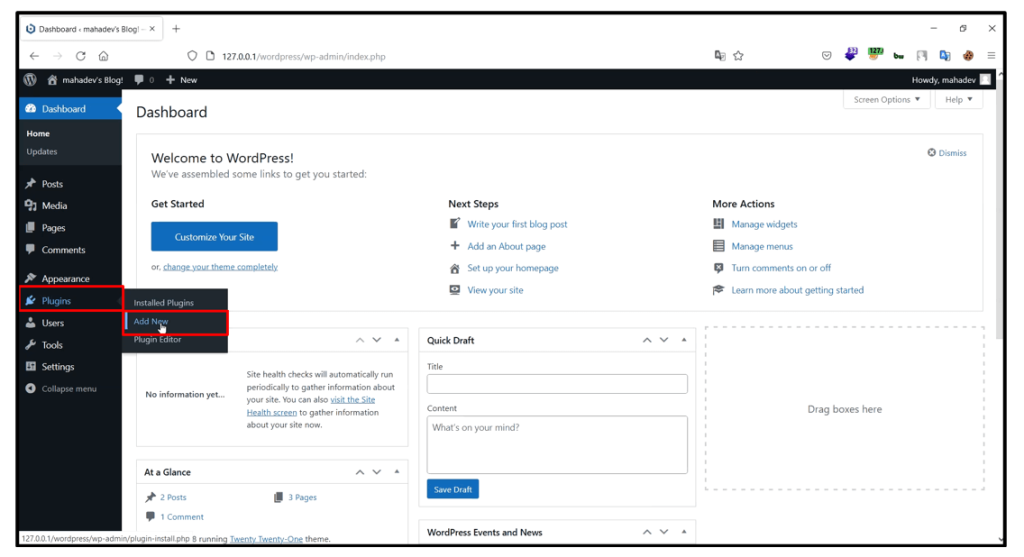Select Dashboard in sidebar
The width and height of the screenshot is (1024, 557).
click(x=71, y=109)
